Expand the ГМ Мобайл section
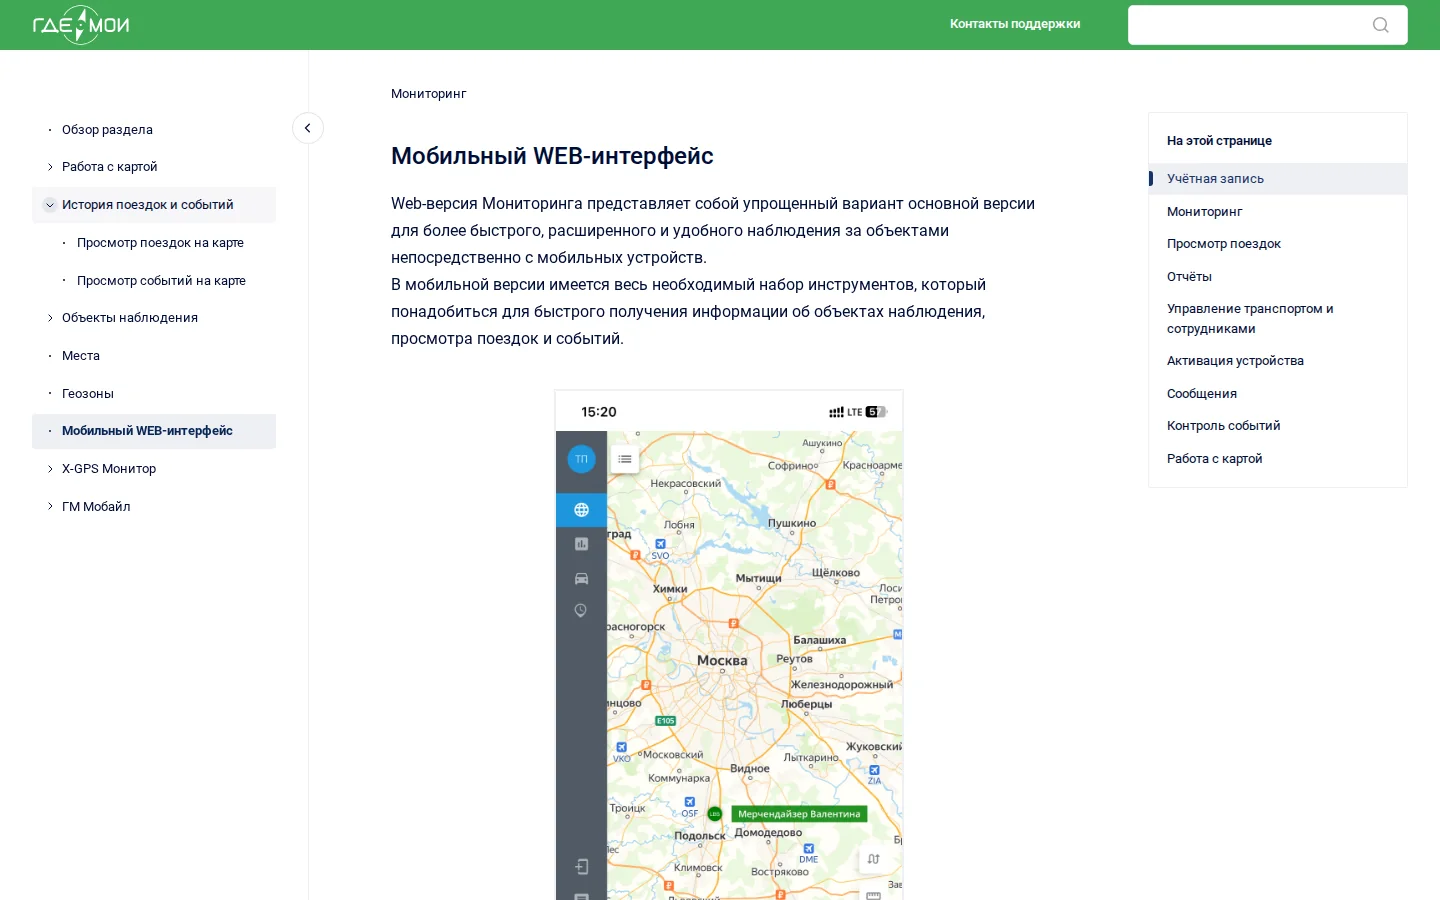Image resolution: width=1440 pixels, height=900 pixels. point(50,507)
